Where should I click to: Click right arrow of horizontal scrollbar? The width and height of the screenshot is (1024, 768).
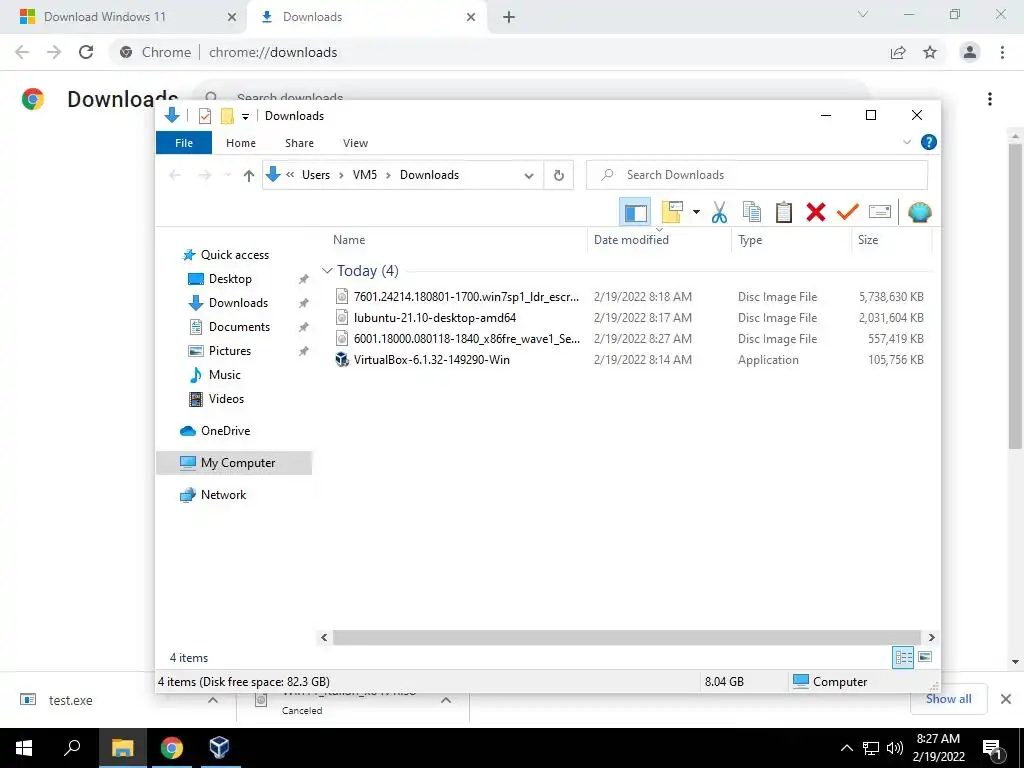931,637
